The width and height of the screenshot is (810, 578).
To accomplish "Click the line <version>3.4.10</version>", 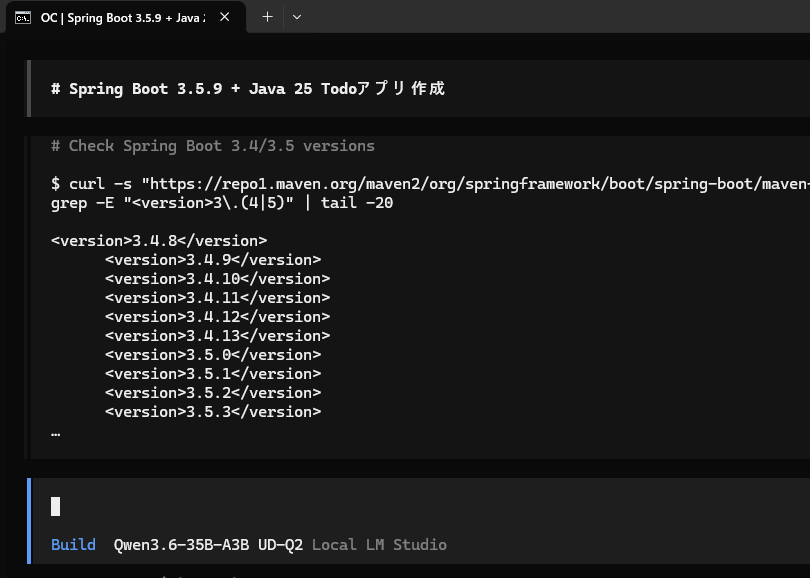I will pos(217,279).
